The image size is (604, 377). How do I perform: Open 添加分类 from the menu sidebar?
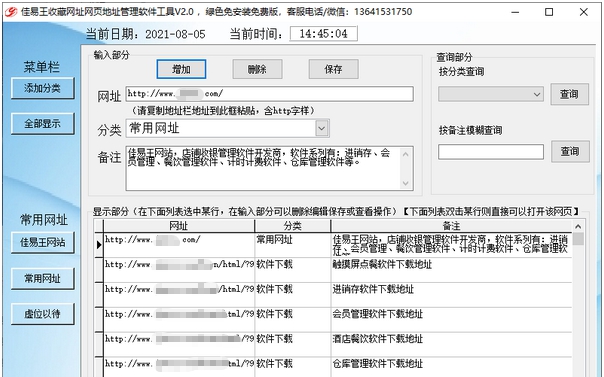tap(42, 88)
